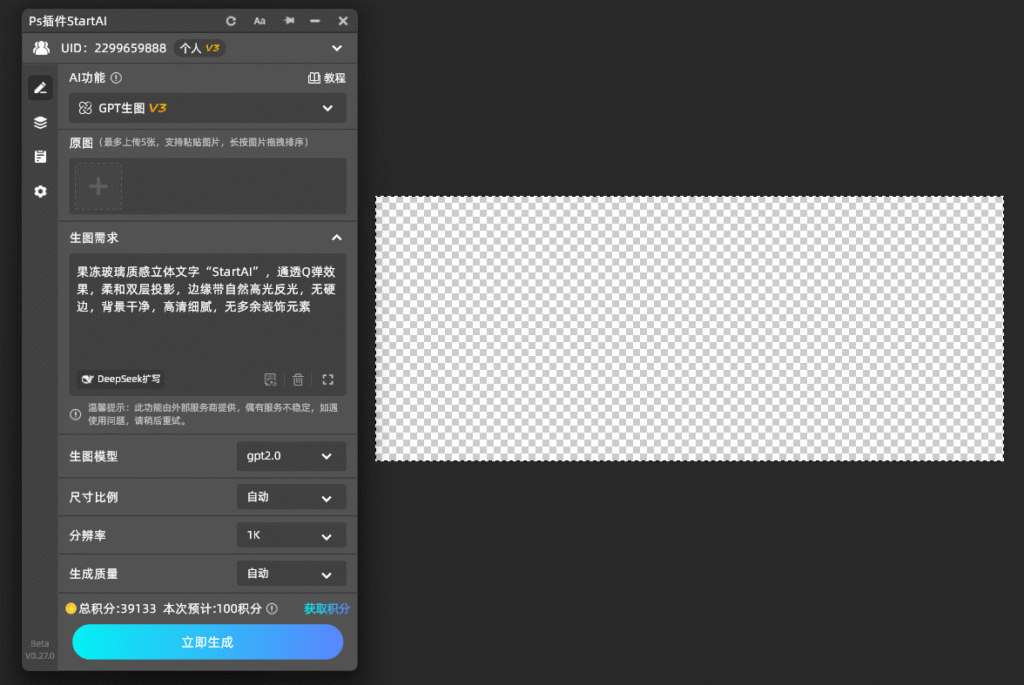Expand the account dropdown chevron
Screen dimensions: 1024x685
click(x=337, y=48)
